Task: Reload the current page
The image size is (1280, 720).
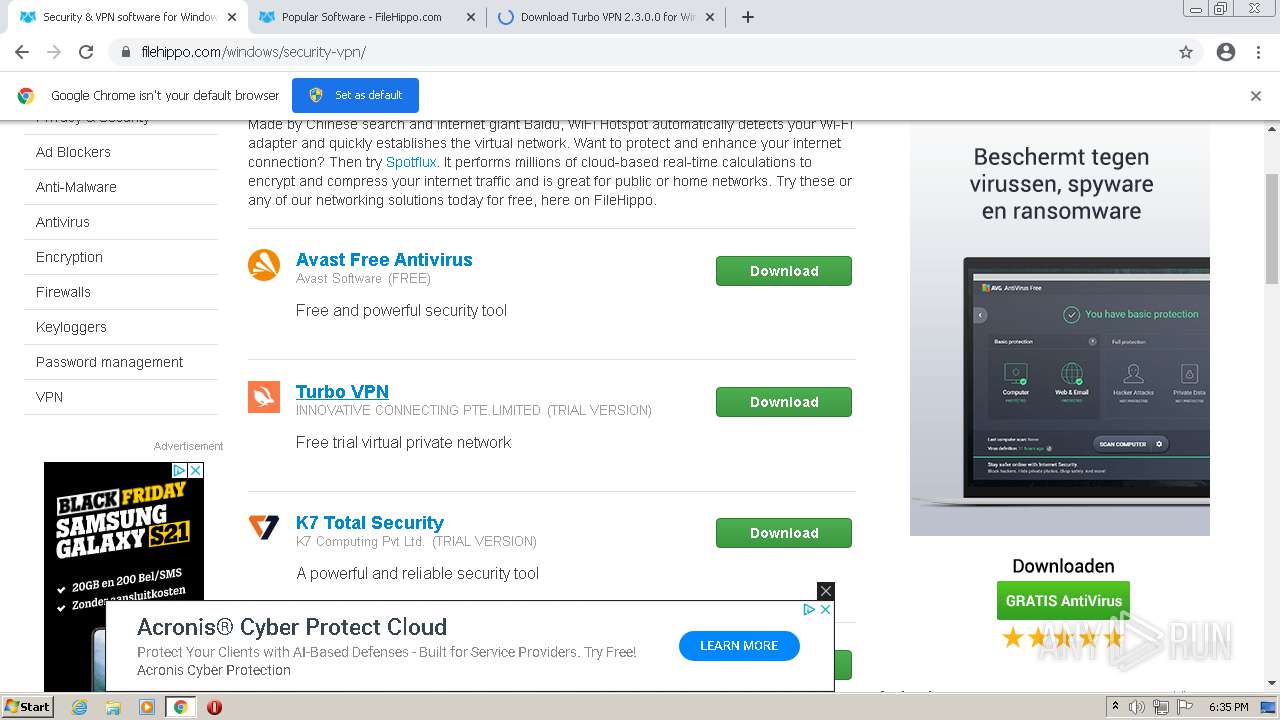Action: pyautogui.click(x=86, y=52)
